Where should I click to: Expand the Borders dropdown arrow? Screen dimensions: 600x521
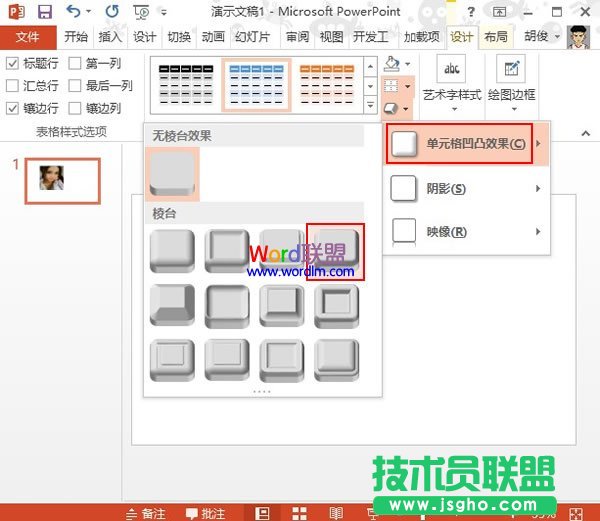coord(408,86)
